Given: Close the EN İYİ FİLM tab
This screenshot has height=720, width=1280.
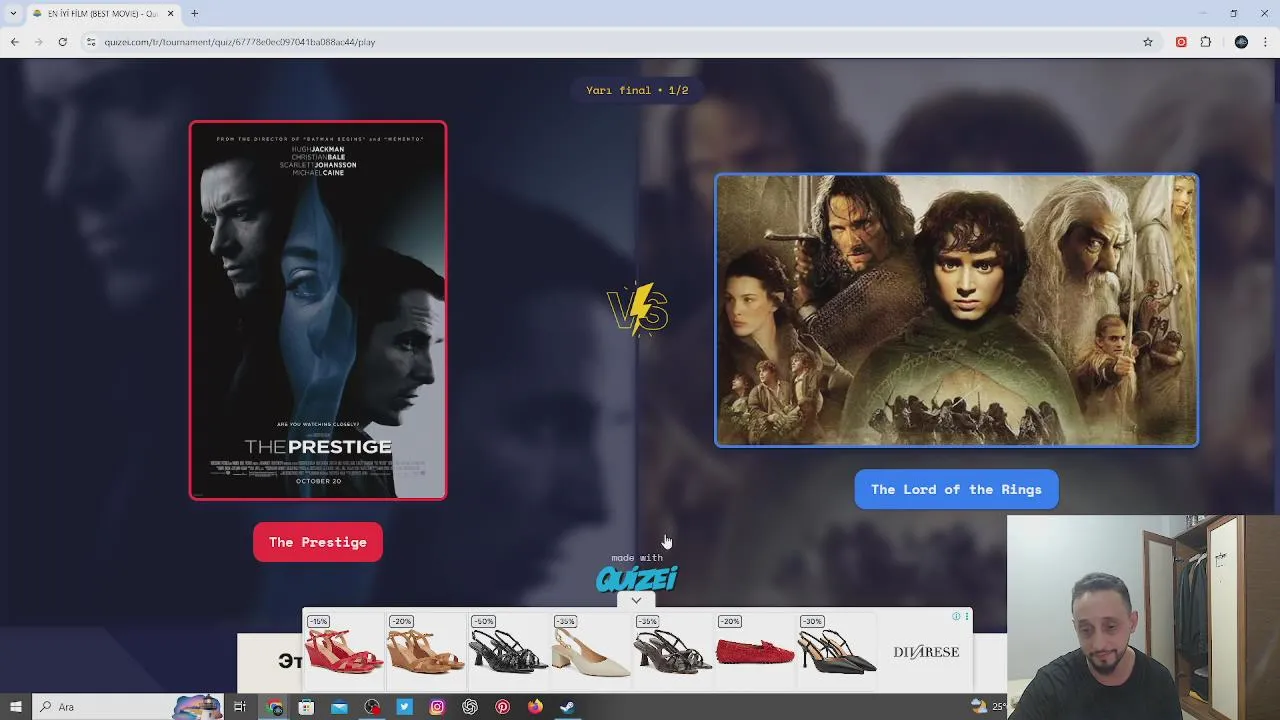Looking at the screenshot, I should pos(170,13).
